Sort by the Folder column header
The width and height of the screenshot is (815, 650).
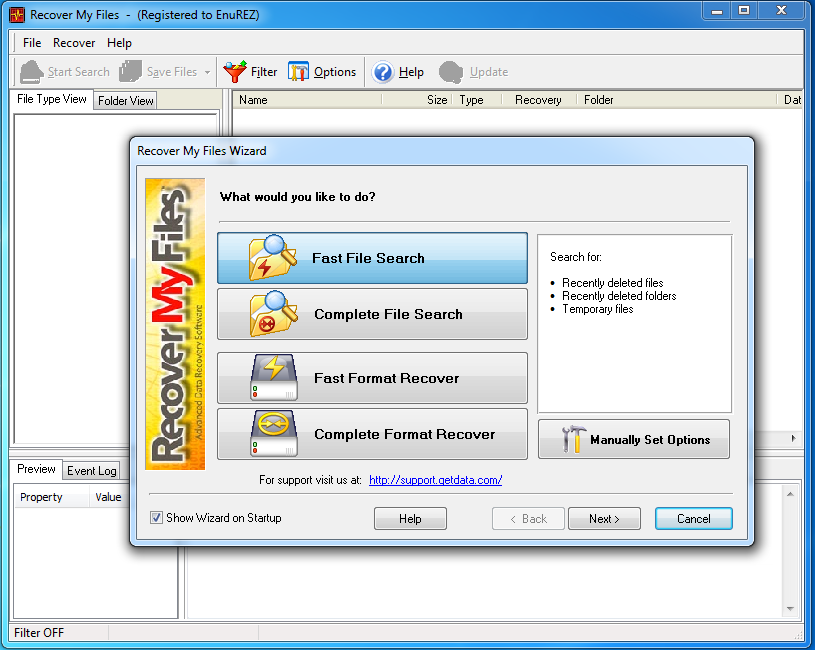pos(677,100)
